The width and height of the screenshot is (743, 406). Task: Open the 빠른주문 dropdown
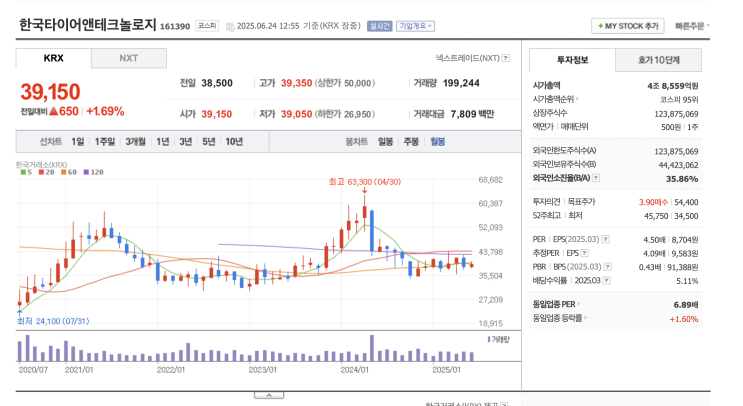[x=692, y=26]
